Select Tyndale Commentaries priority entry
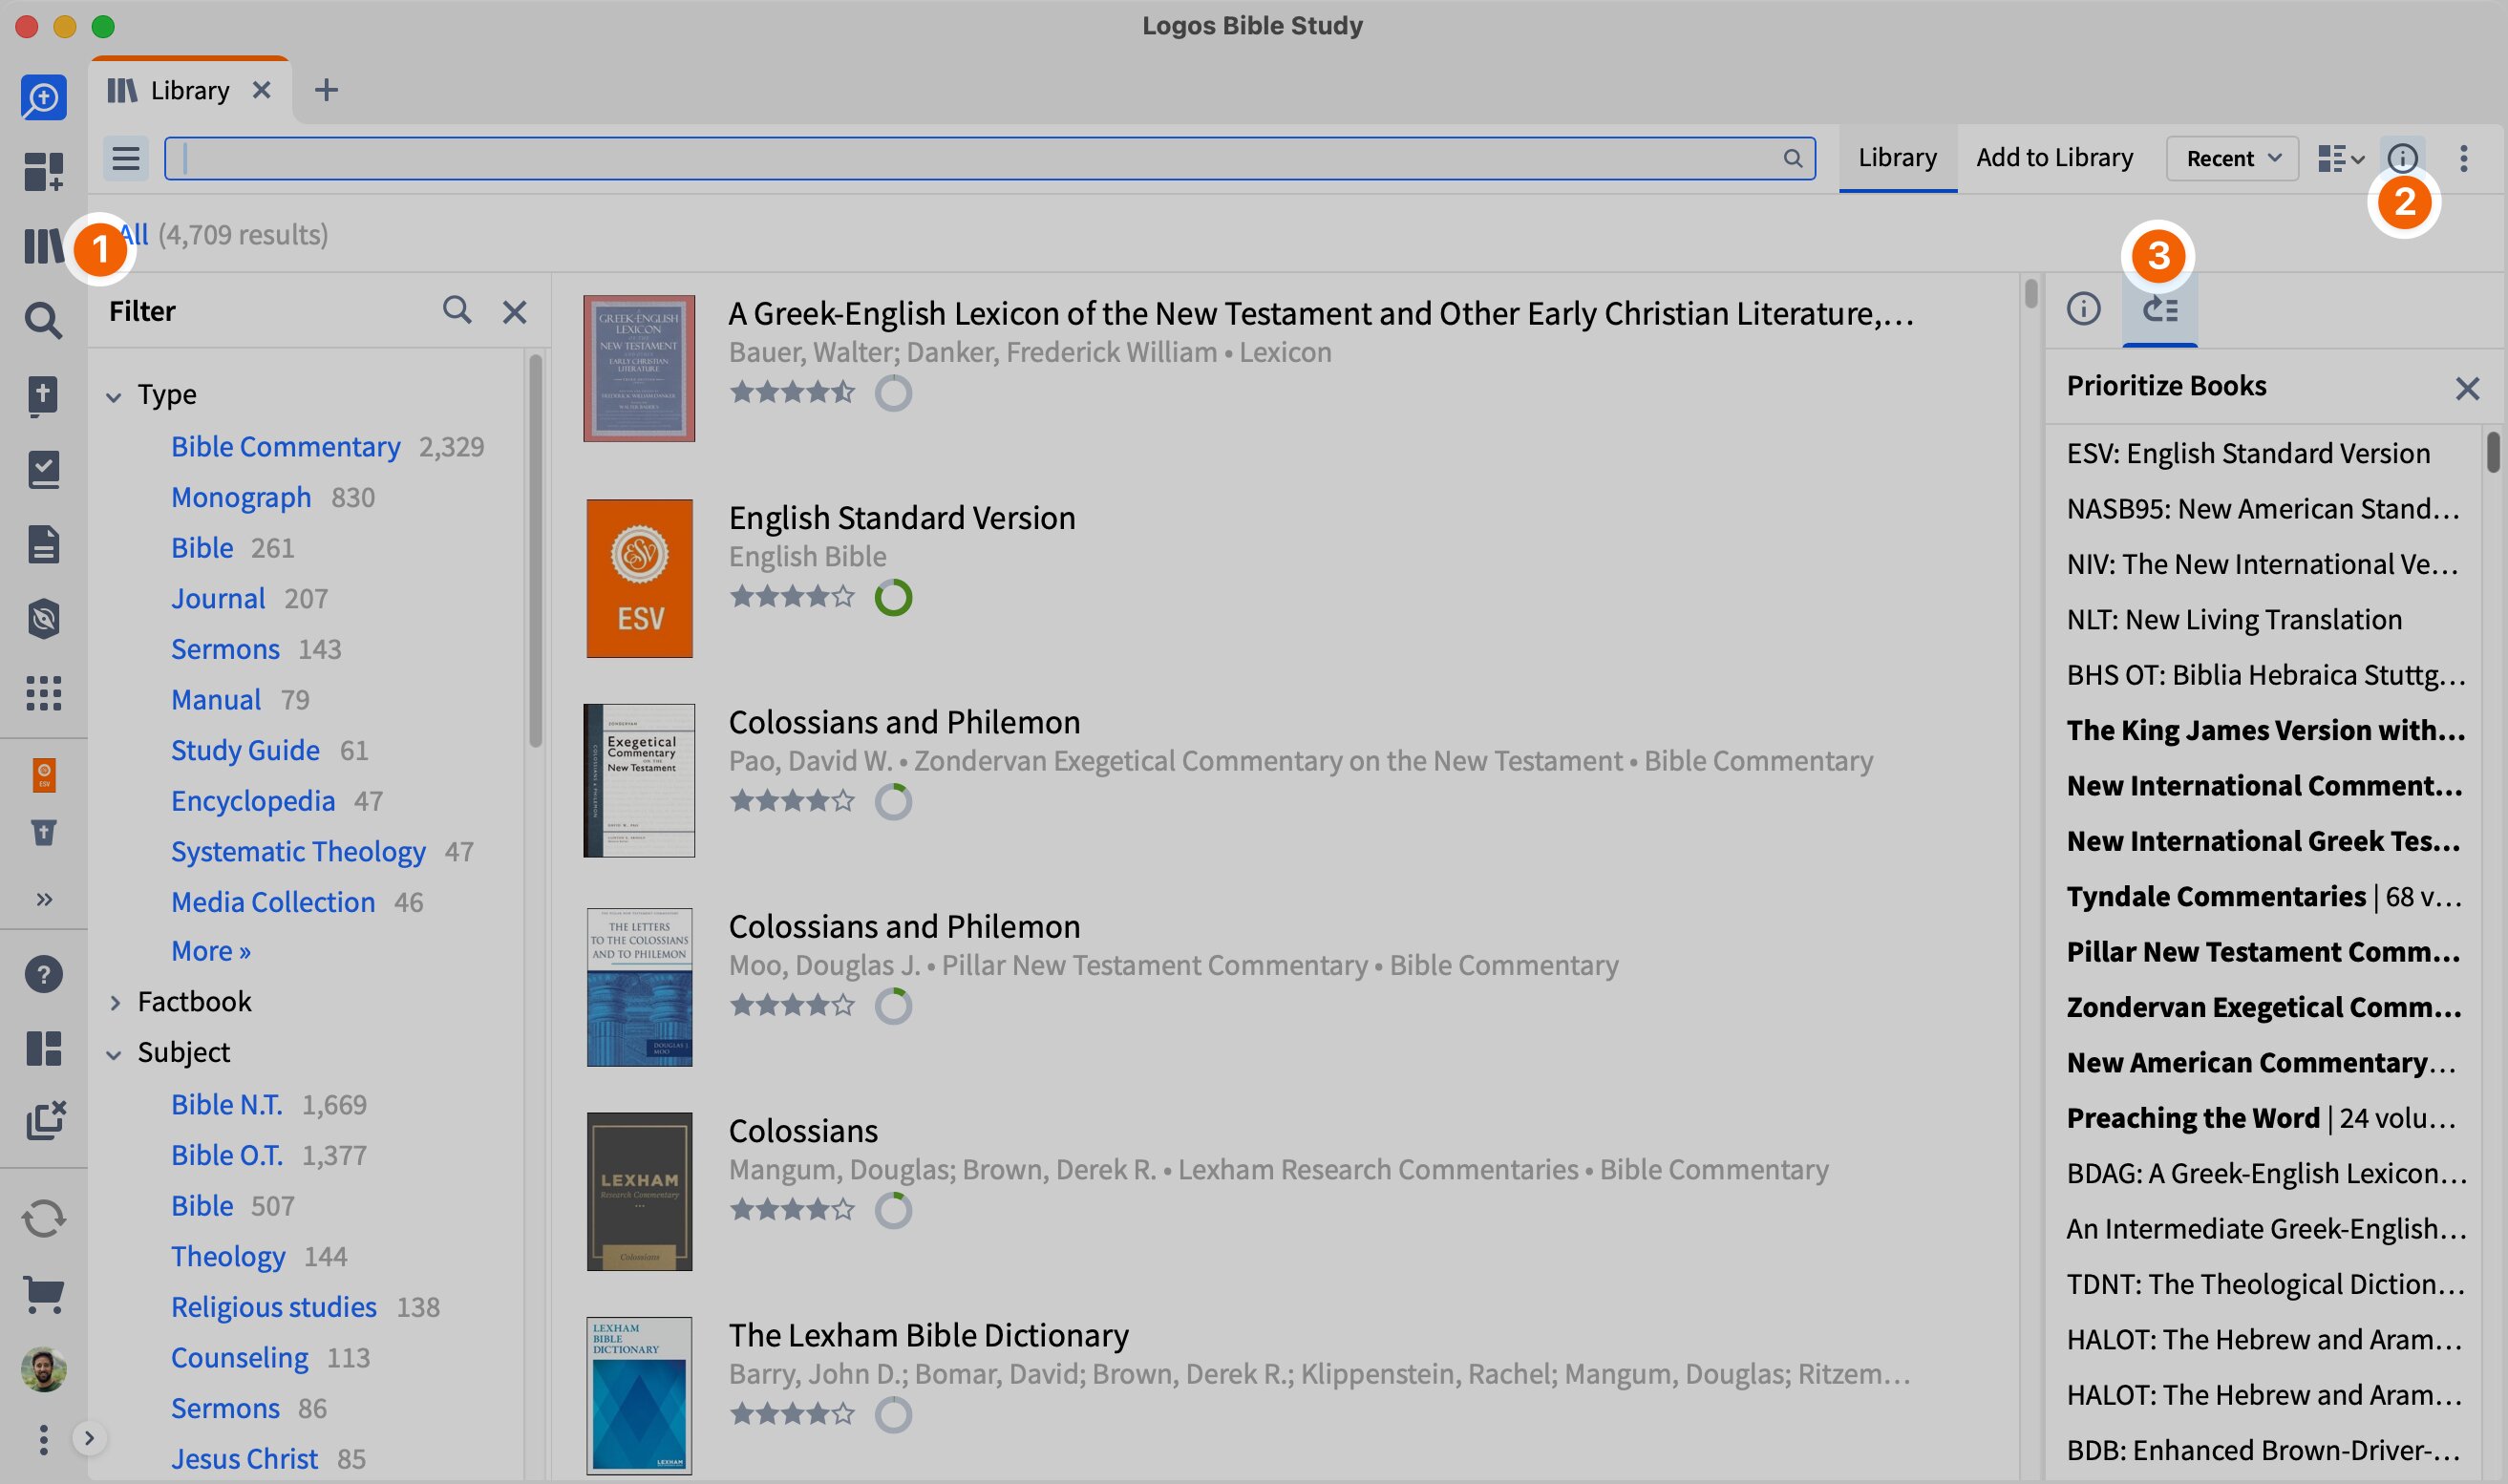The height and width of the screenshot is (1484, 2508). (2264, 896)
